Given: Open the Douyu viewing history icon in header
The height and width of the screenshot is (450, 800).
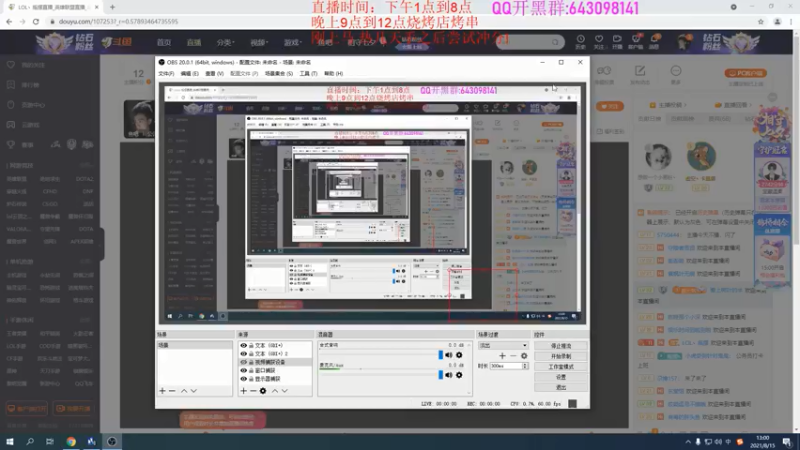Looking at the screenshot, I should 581,41.
